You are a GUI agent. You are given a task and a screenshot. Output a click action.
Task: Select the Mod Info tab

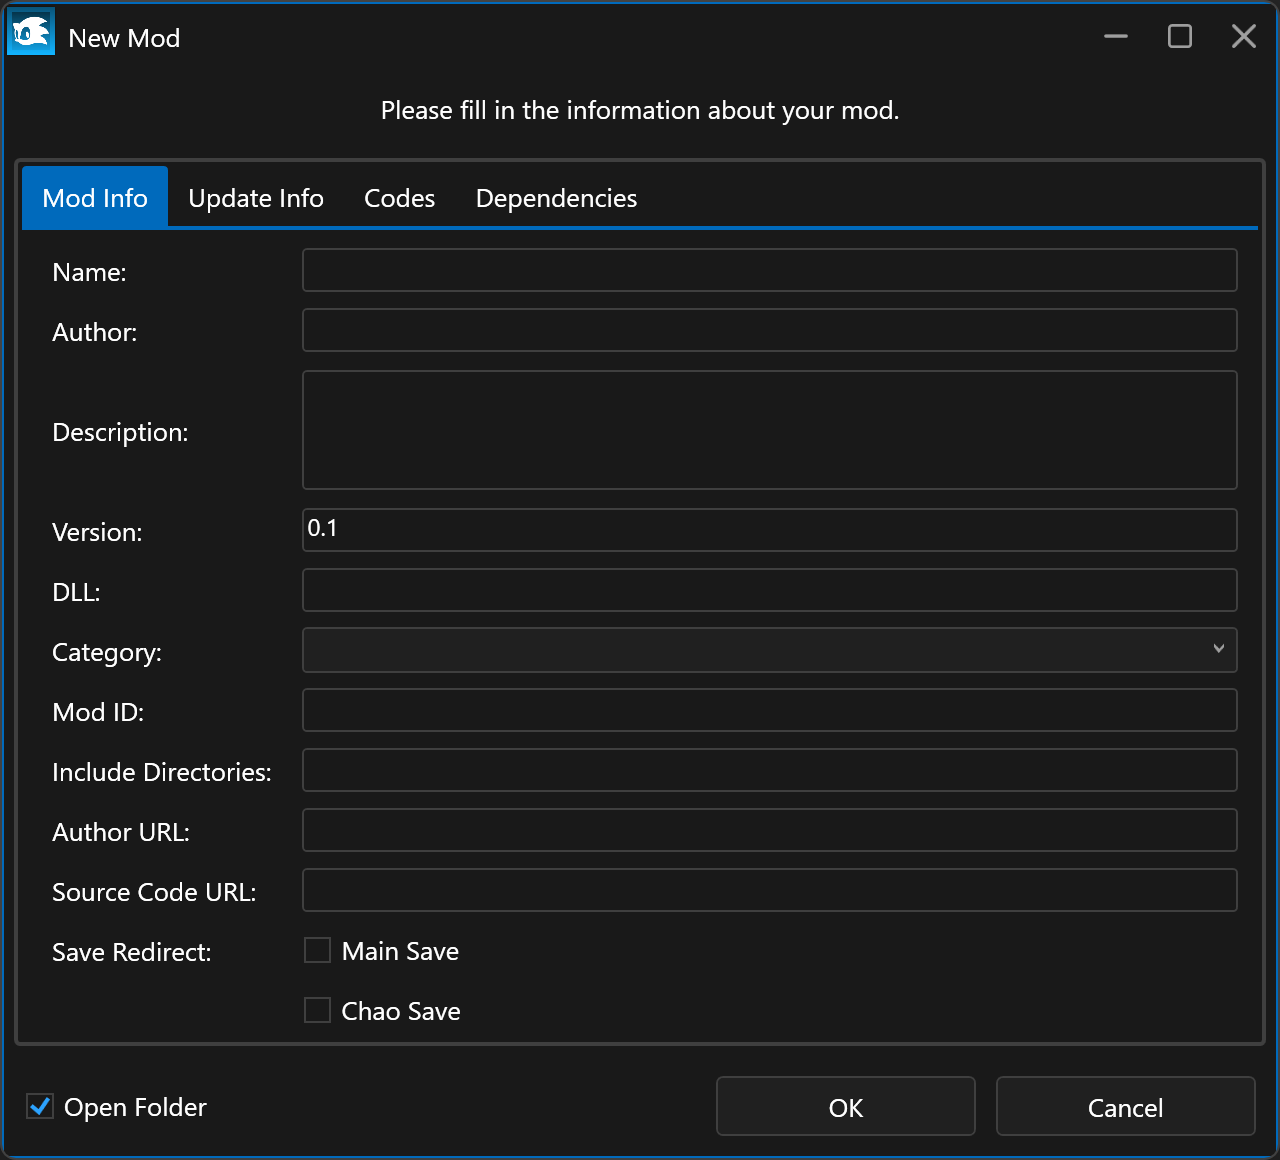pos(95,198)
